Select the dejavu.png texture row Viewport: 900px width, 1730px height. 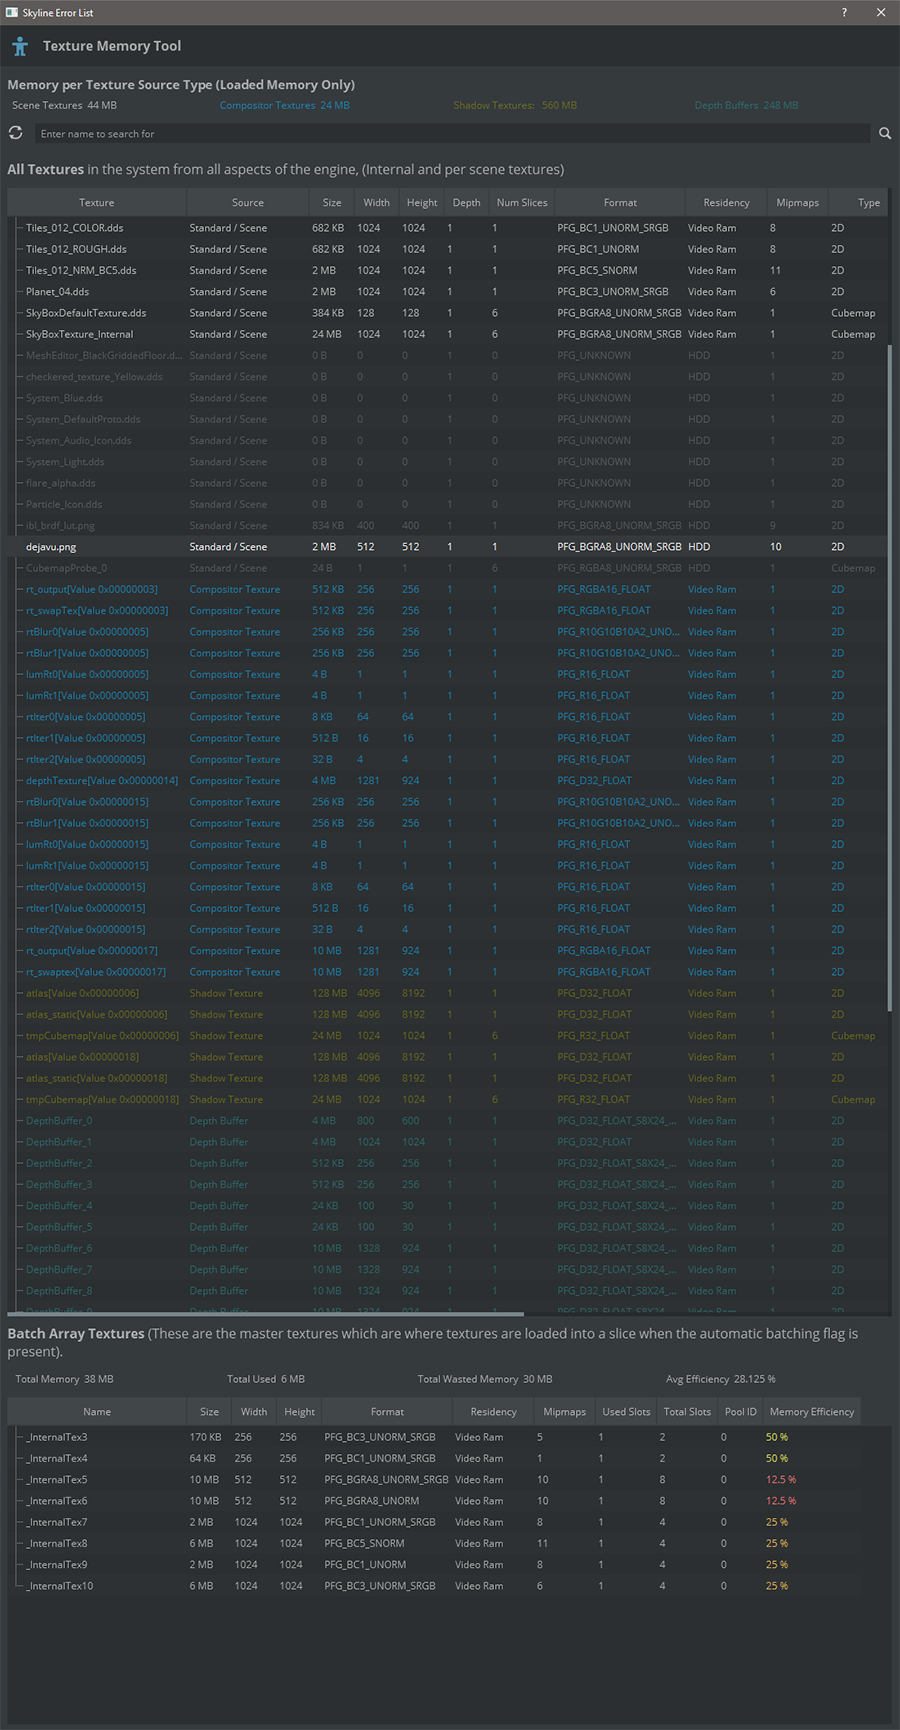(51, 547)
